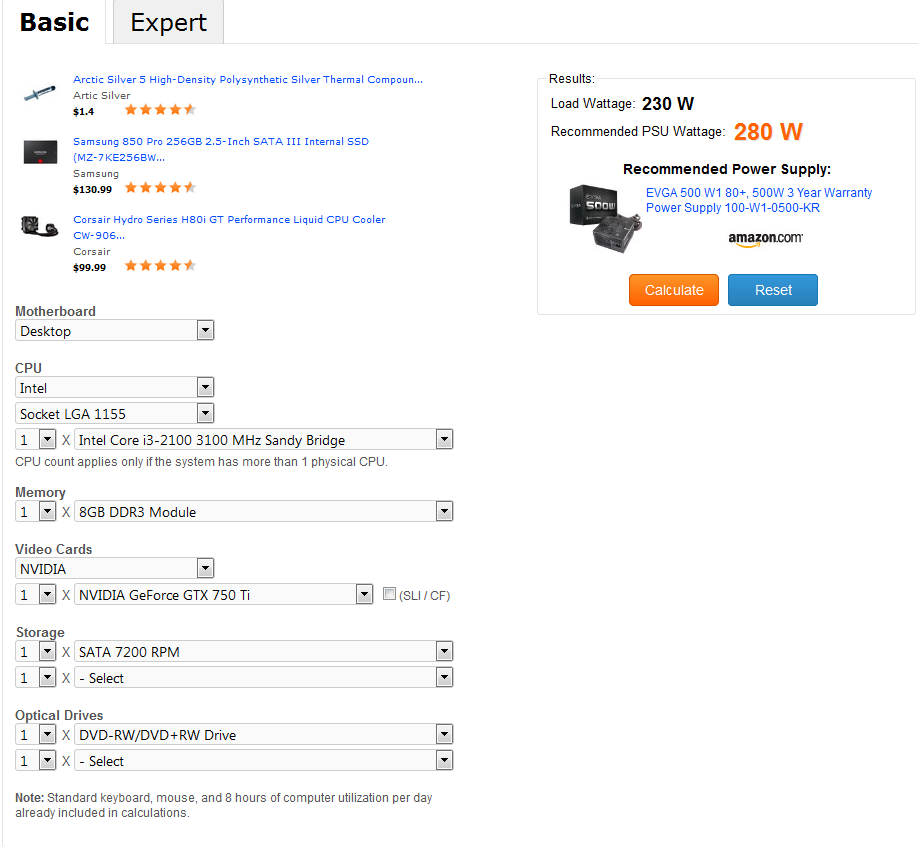The height and width of the screenshot is (847, 918).
Task: Open the Corsair Hydro H80i GT cooler link
Action: [229, 227]
